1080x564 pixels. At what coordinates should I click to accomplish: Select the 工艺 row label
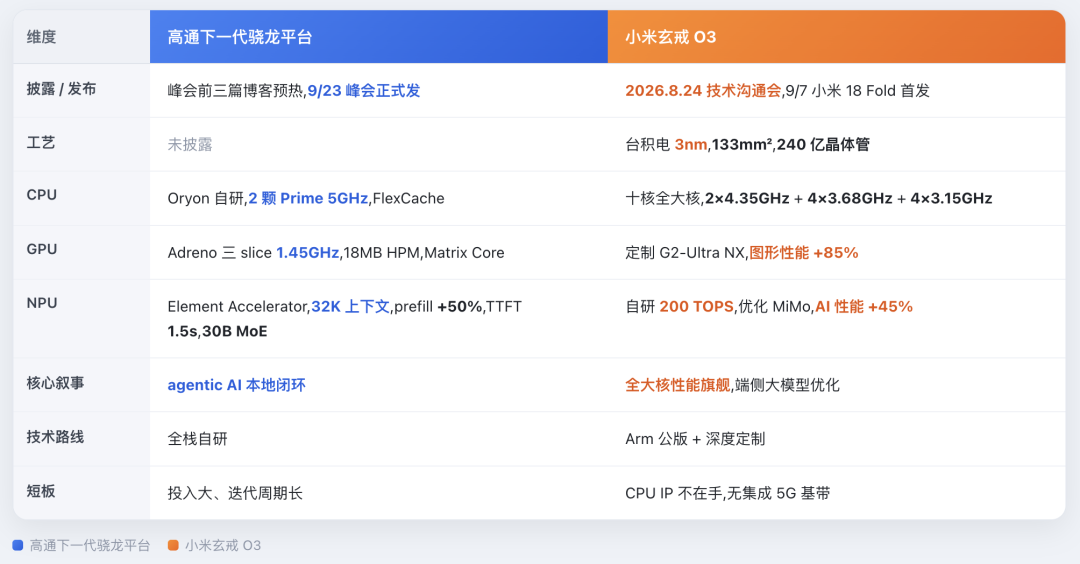point(41,143)
